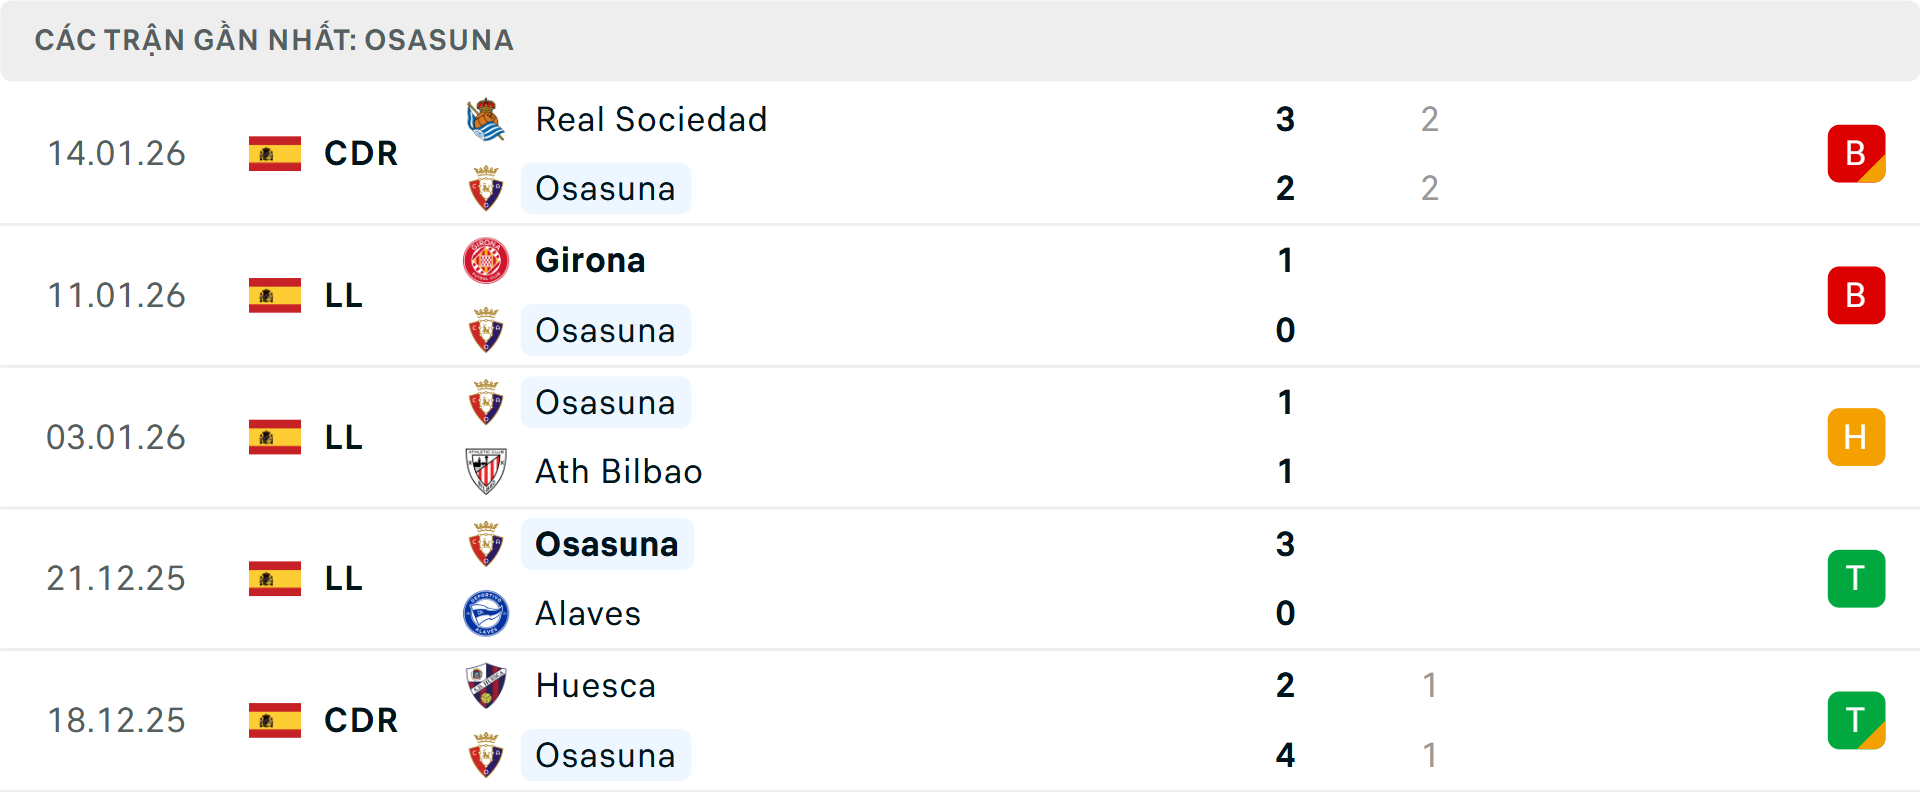Click the Spain flag next to CDR
1920x792 pixels.
(274, 153)
